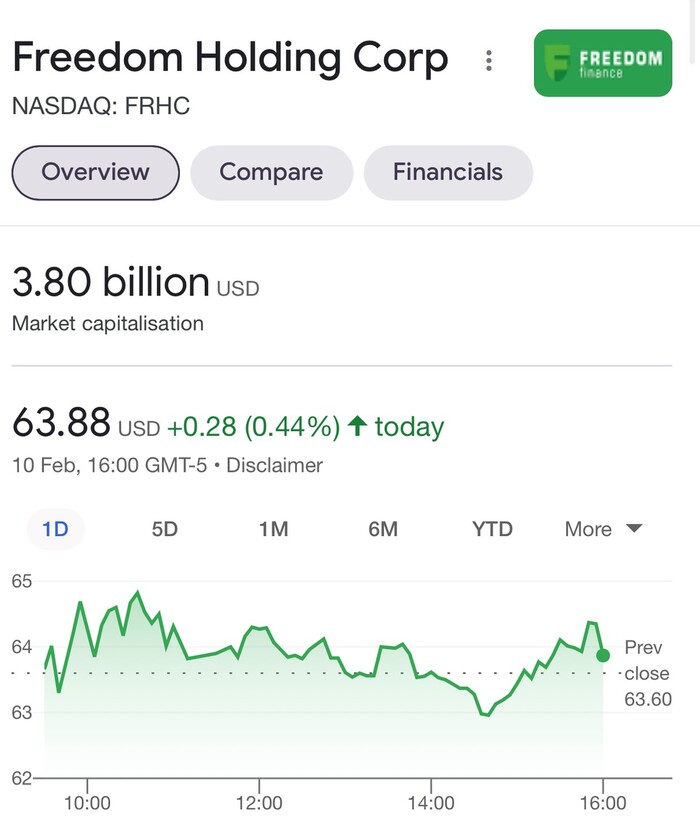Select the Overview tab
The width and height of the screenshot is (700, 840).
pos(95,172)
